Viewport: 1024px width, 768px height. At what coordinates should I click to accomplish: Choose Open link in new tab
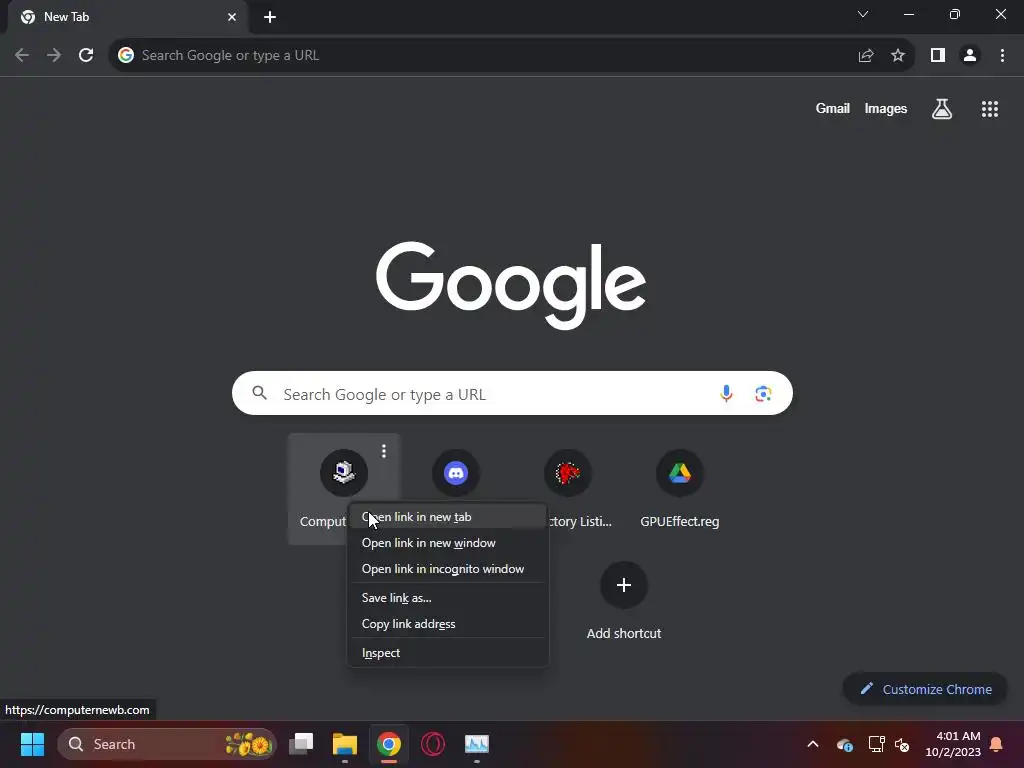coord(448,517)
